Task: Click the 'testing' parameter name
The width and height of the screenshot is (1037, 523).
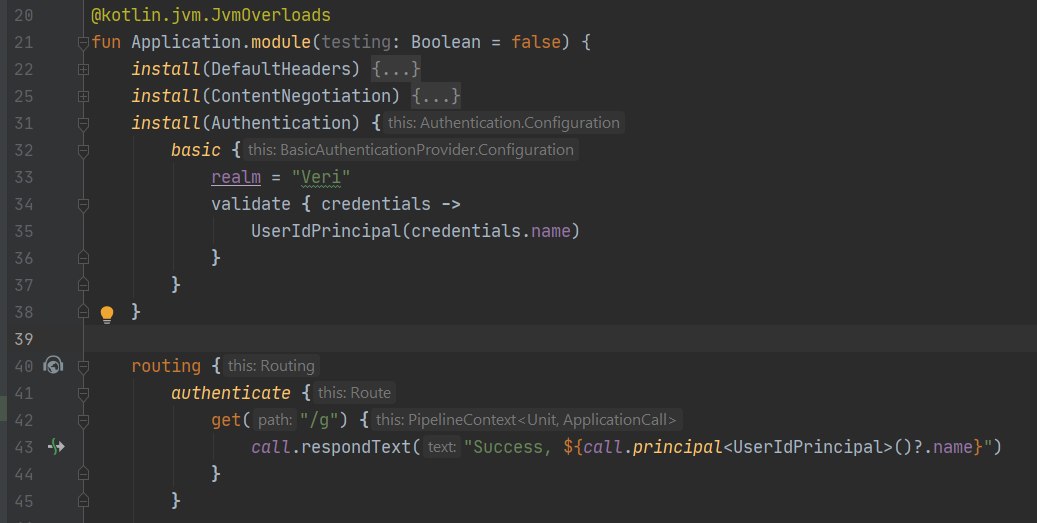Action: point(356,42)
